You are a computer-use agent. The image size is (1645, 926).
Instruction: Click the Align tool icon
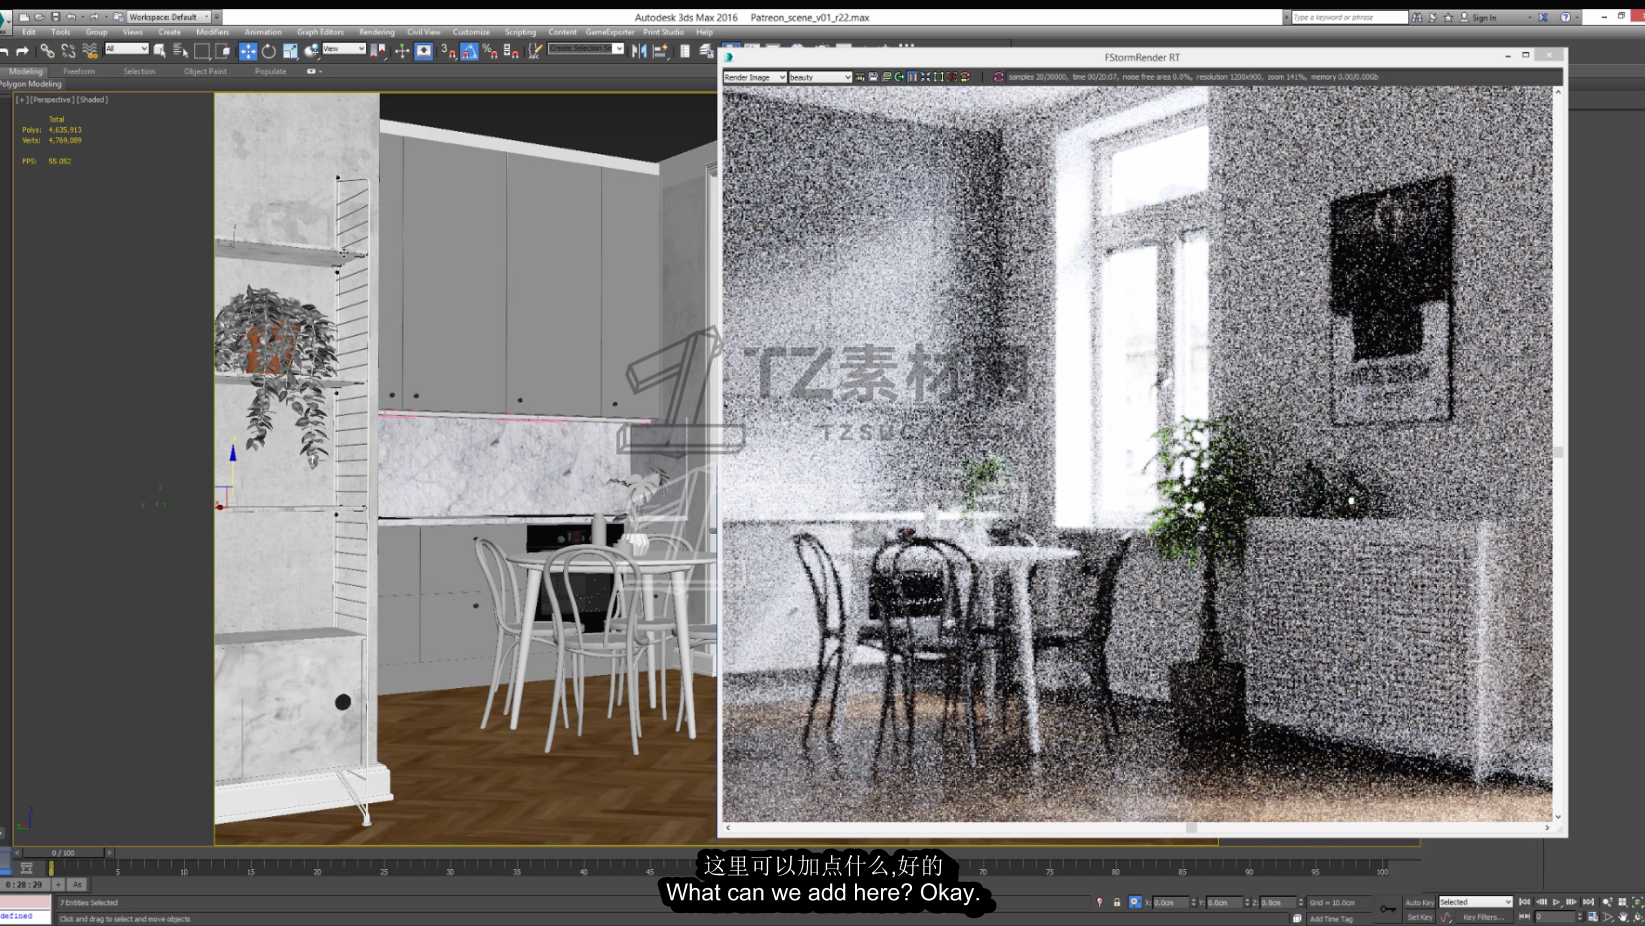coord(660,51)
